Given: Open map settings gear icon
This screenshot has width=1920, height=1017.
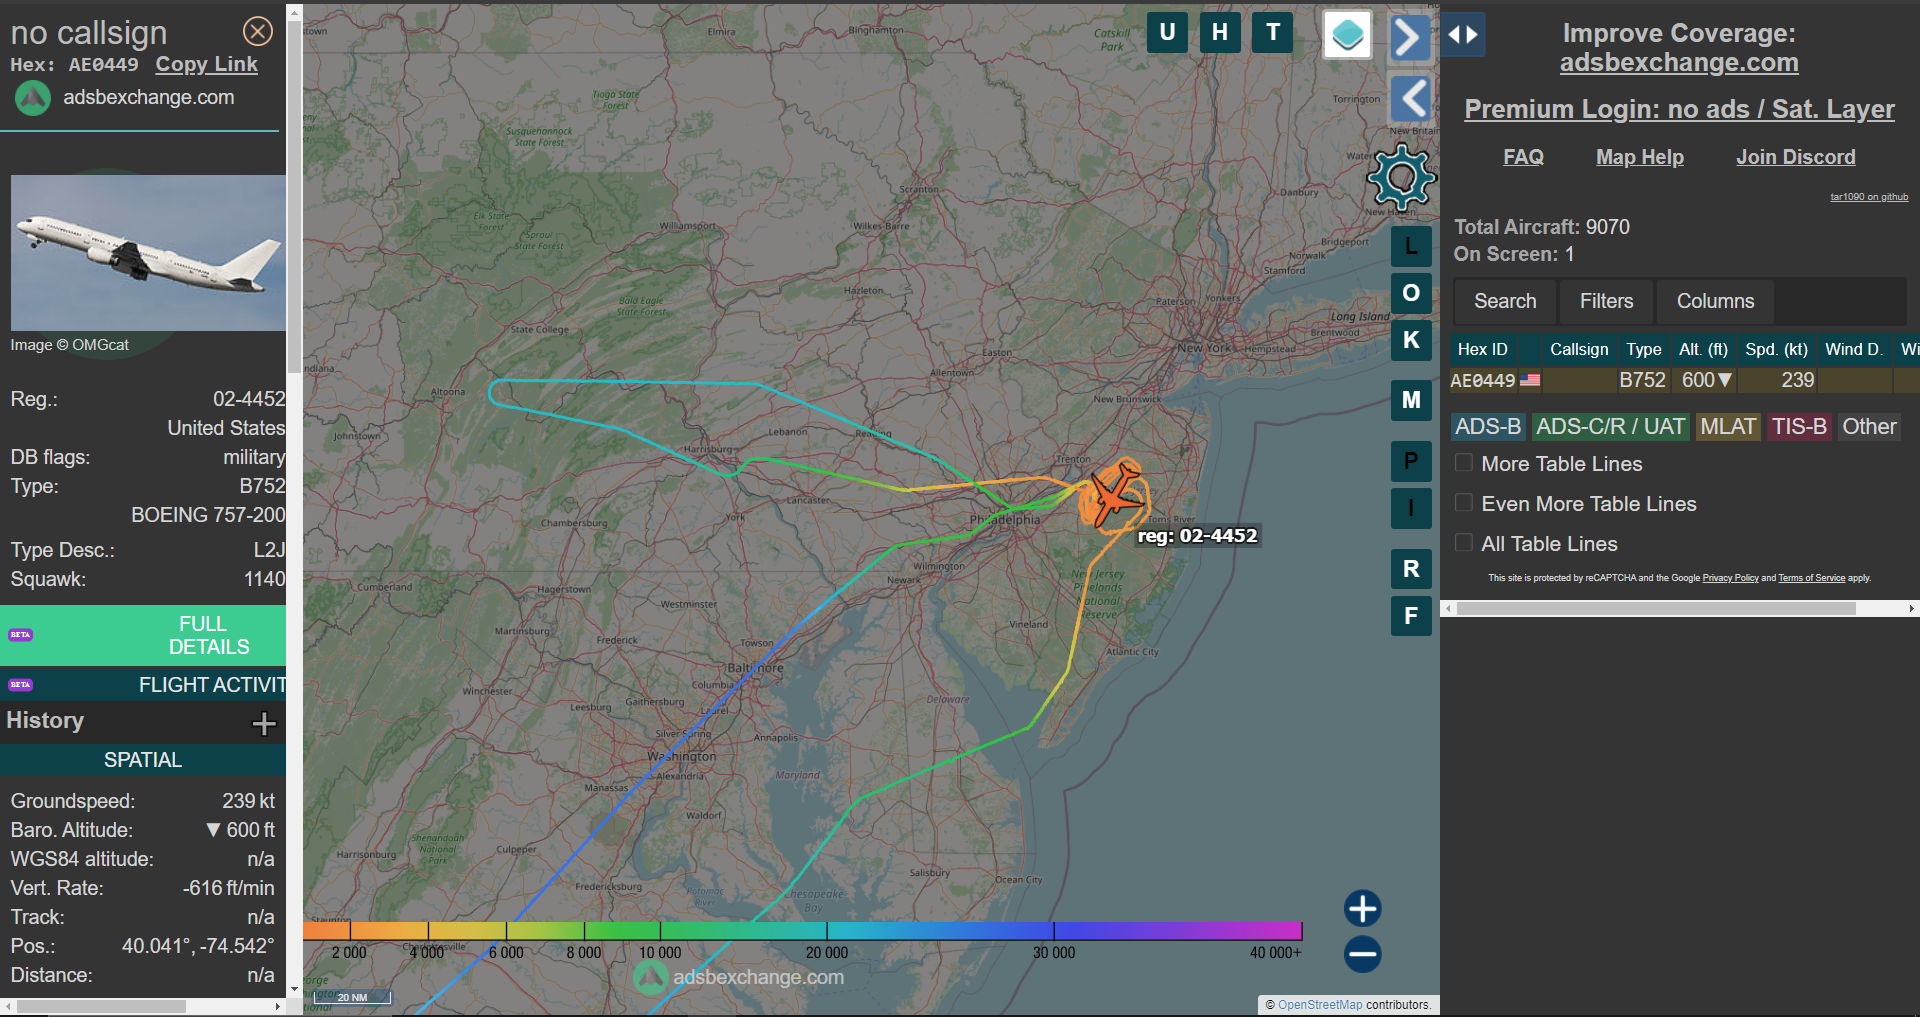Looking at the screenshot, I should click(x=1401, y=178).
